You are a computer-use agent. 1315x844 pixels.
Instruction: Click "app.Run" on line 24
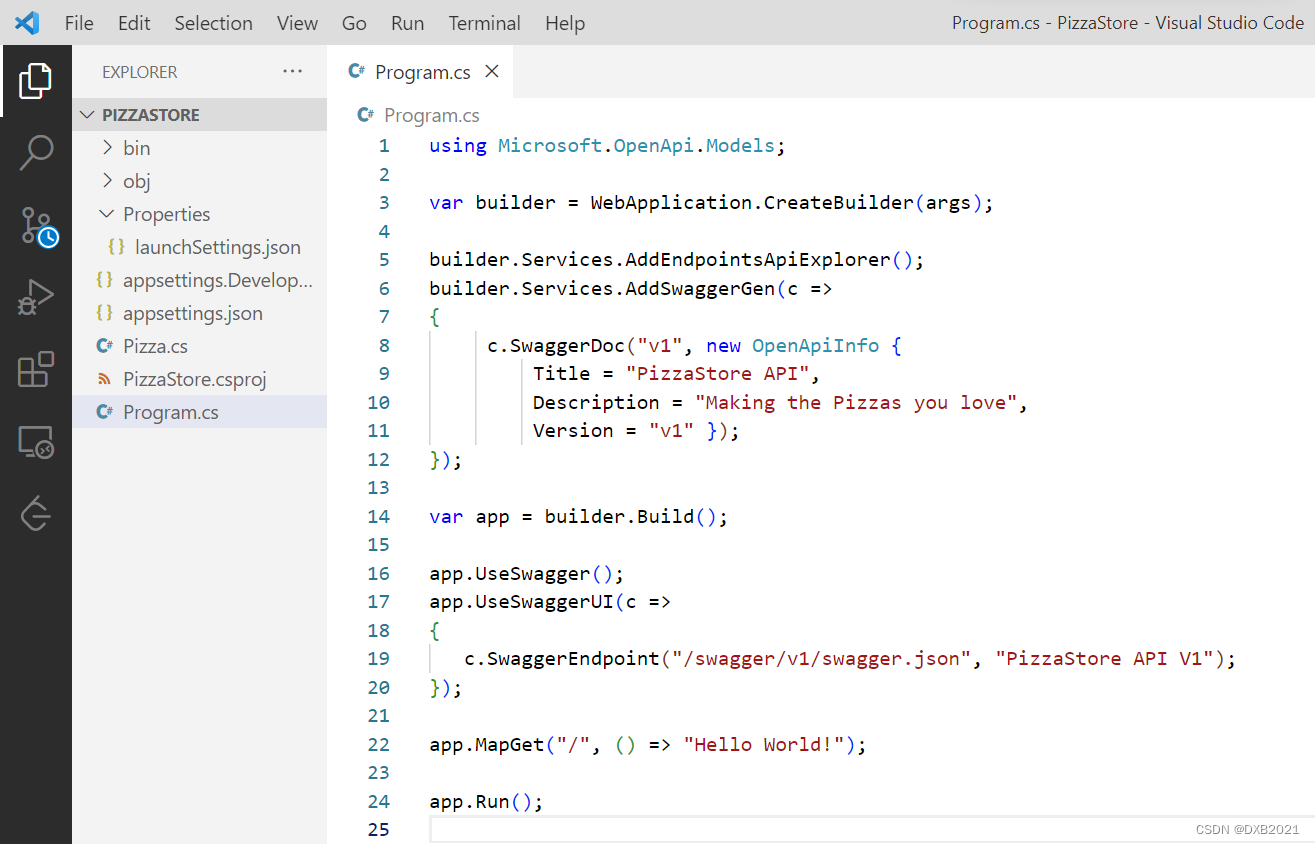(x=469, y=802)
